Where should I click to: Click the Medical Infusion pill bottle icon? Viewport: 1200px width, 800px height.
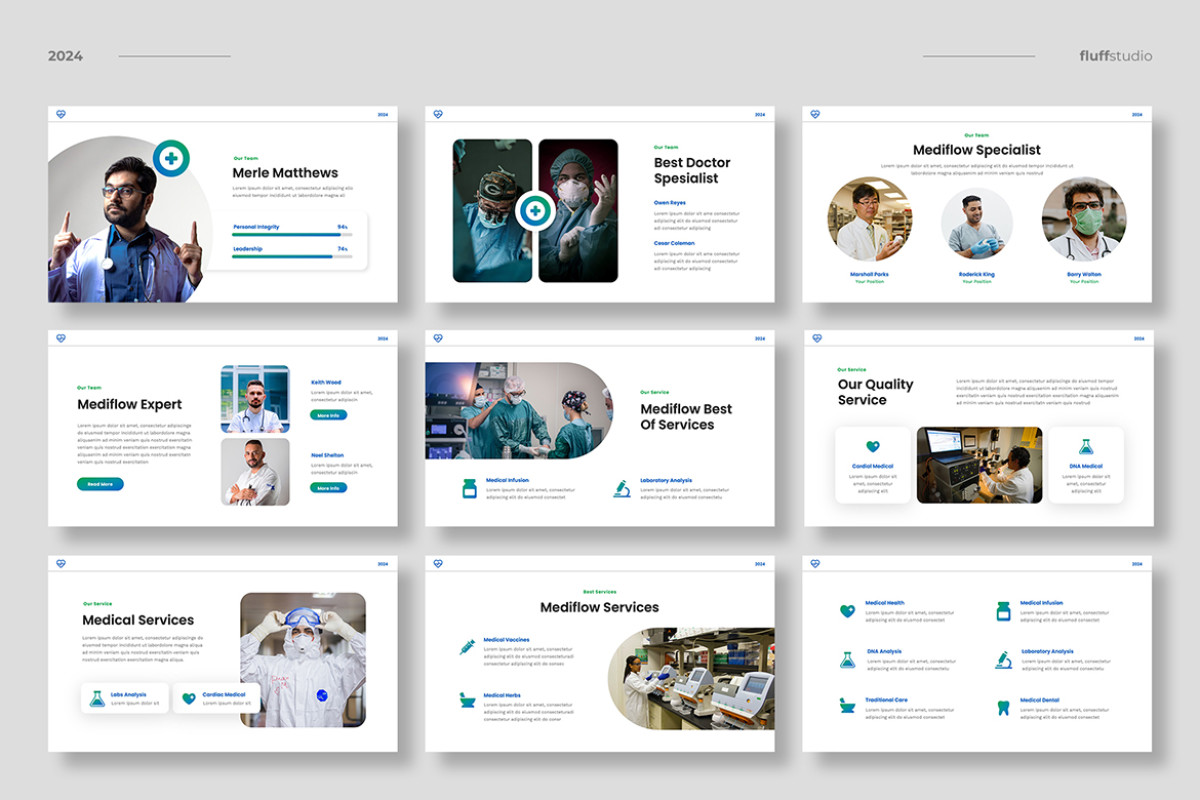tap(1003, 613)
